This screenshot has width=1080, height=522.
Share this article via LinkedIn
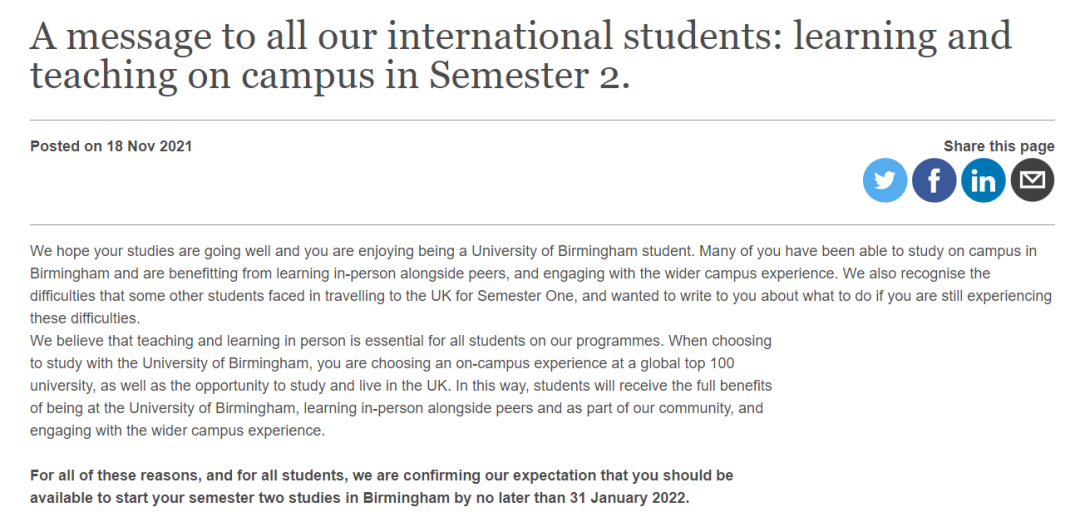point(983,181)
